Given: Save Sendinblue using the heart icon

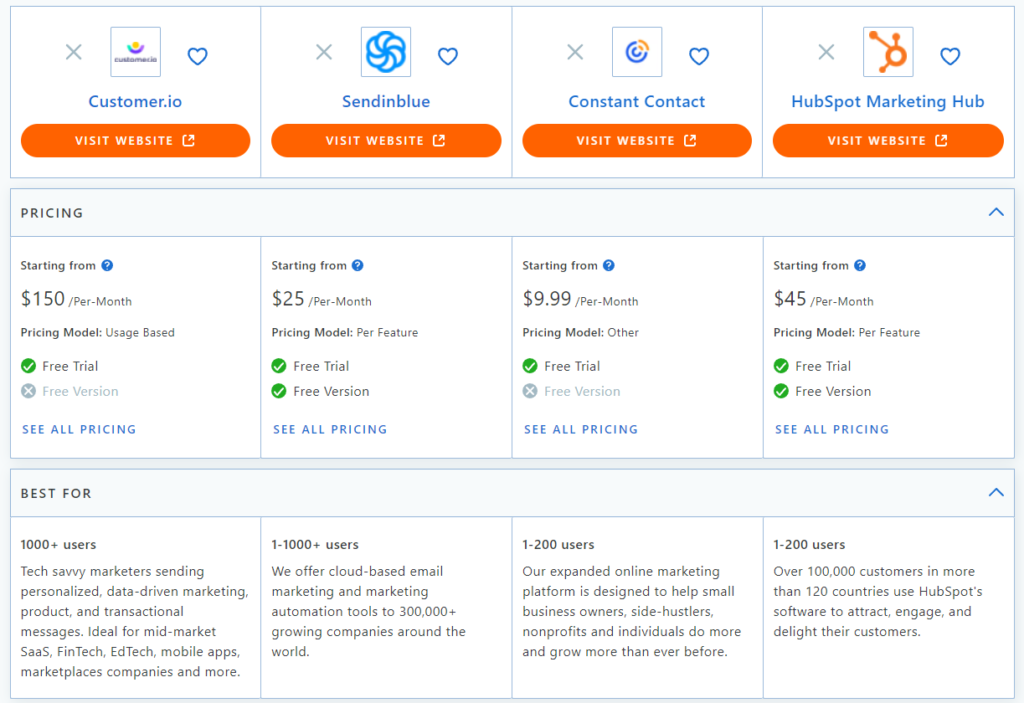Looking at the screenshot, I should 448,56.
